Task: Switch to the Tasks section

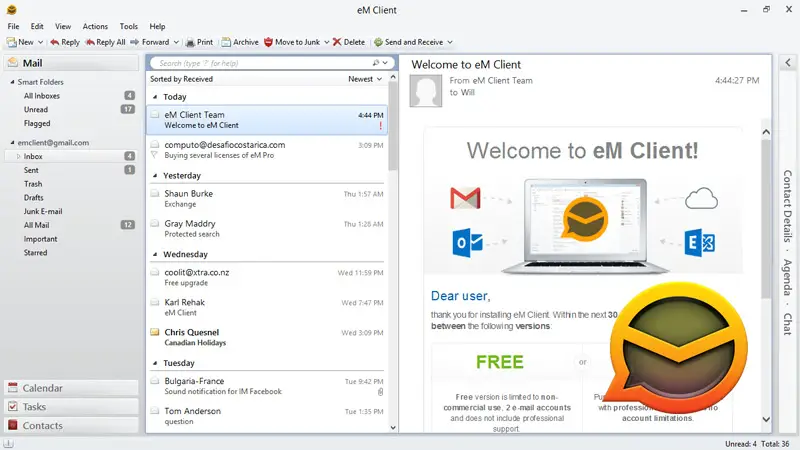Action: tap(71, 407)
